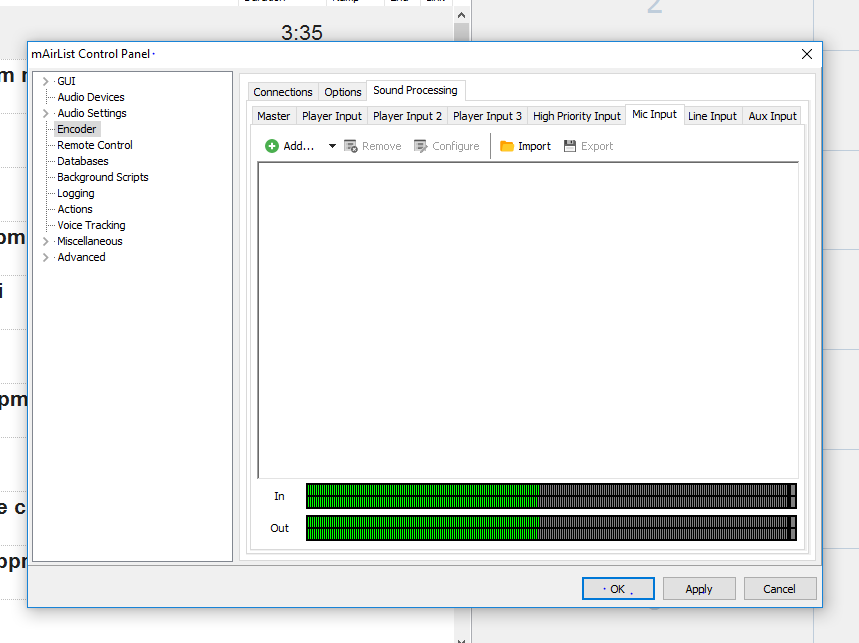
Task: Expand the GUI tree node
Action: (x=45, y=82)
